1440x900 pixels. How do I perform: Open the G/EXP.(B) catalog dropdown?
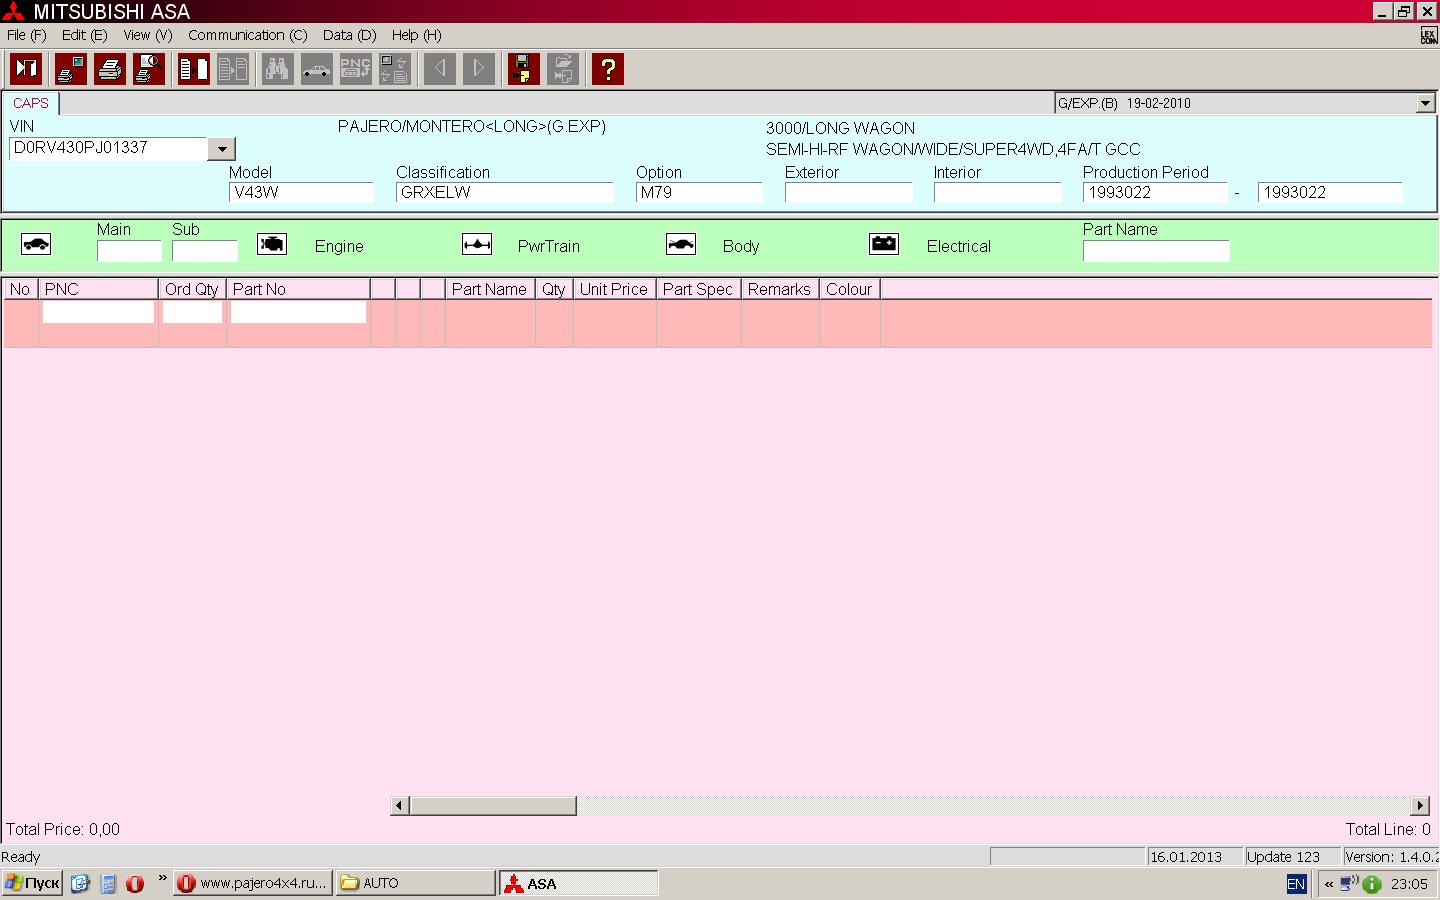pyautogui.click(x=1425, y=103)
